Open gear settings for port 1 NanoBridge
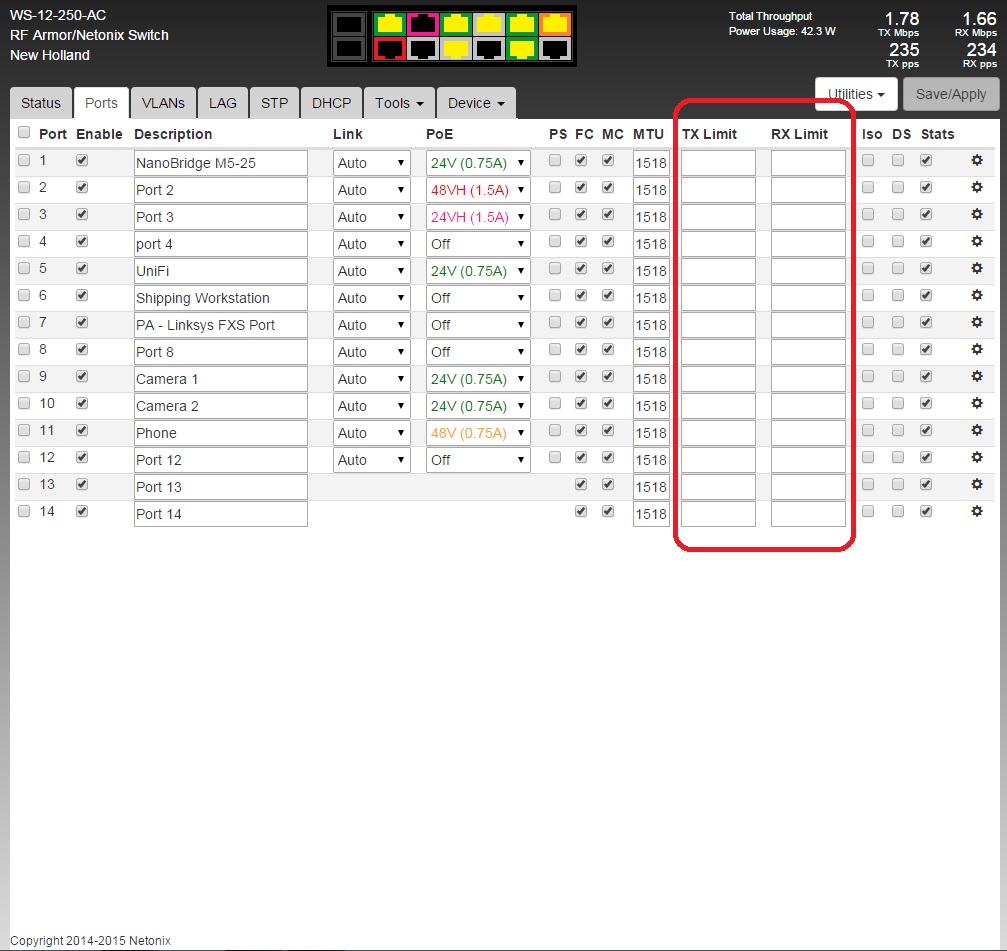 977,160
